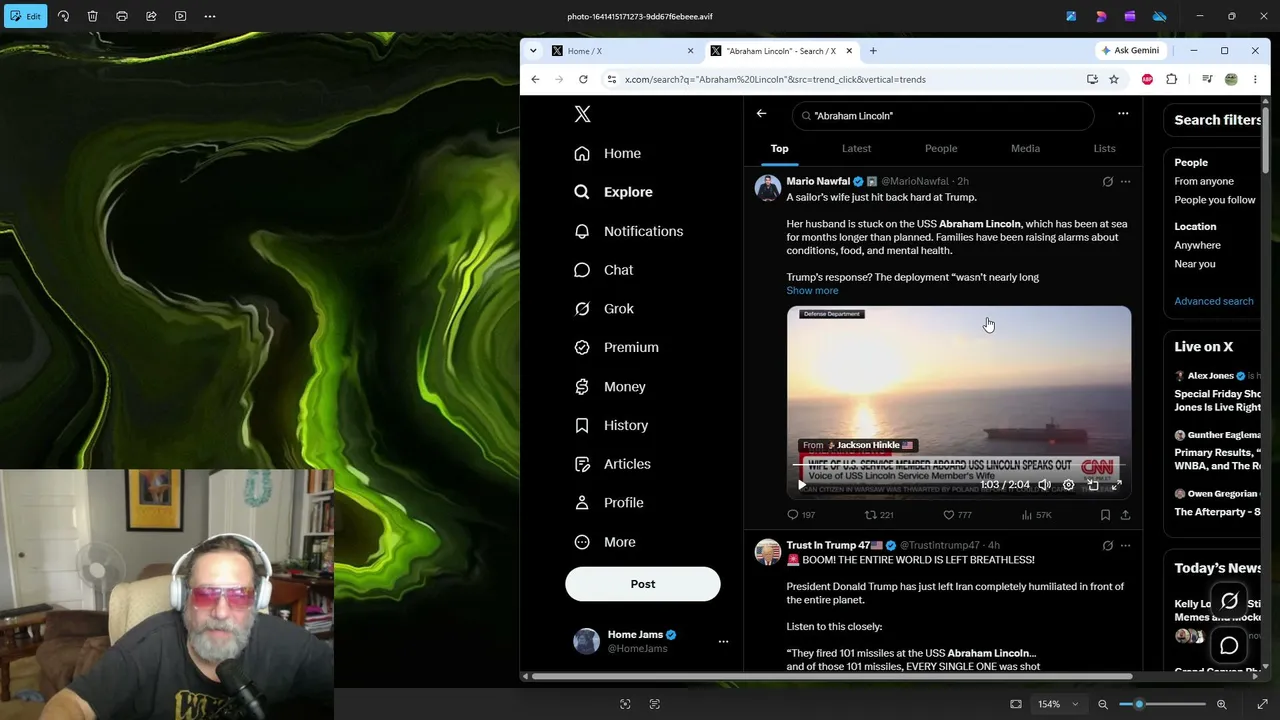Screen dimensions: 1280x720
Task: Click the white Post button
Action: (x=643, y=584)
